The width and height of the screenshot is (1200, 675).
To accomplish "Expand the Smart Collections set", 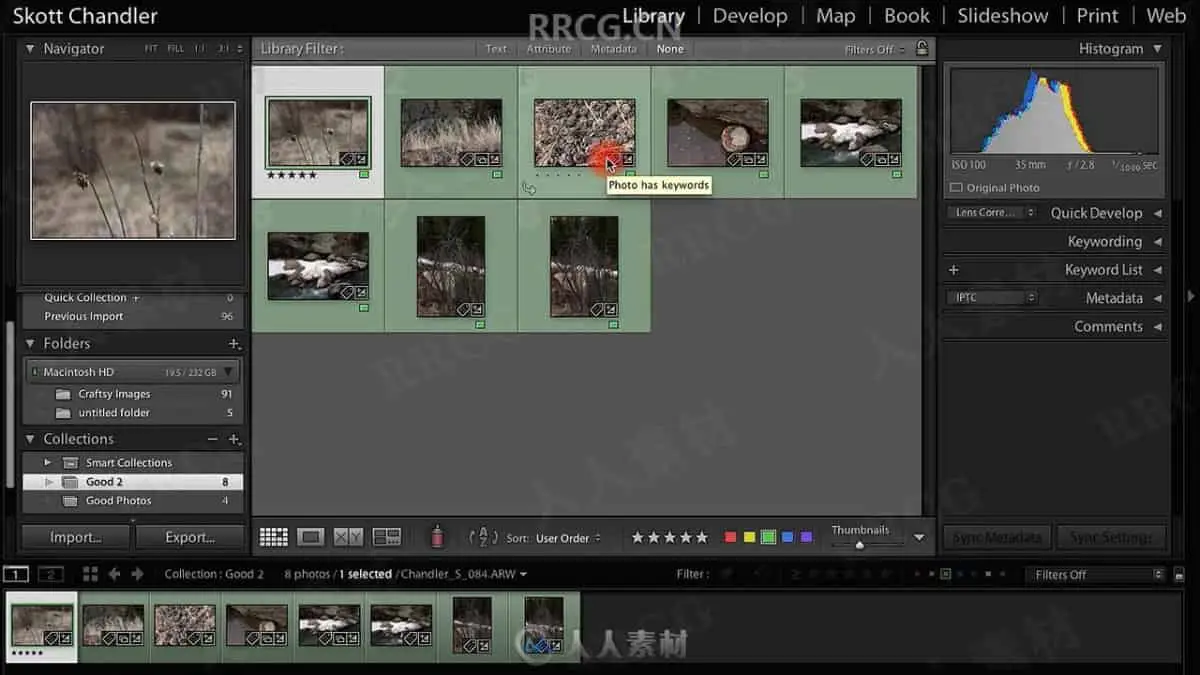I will pyautogui.click(x=47, y=463).
